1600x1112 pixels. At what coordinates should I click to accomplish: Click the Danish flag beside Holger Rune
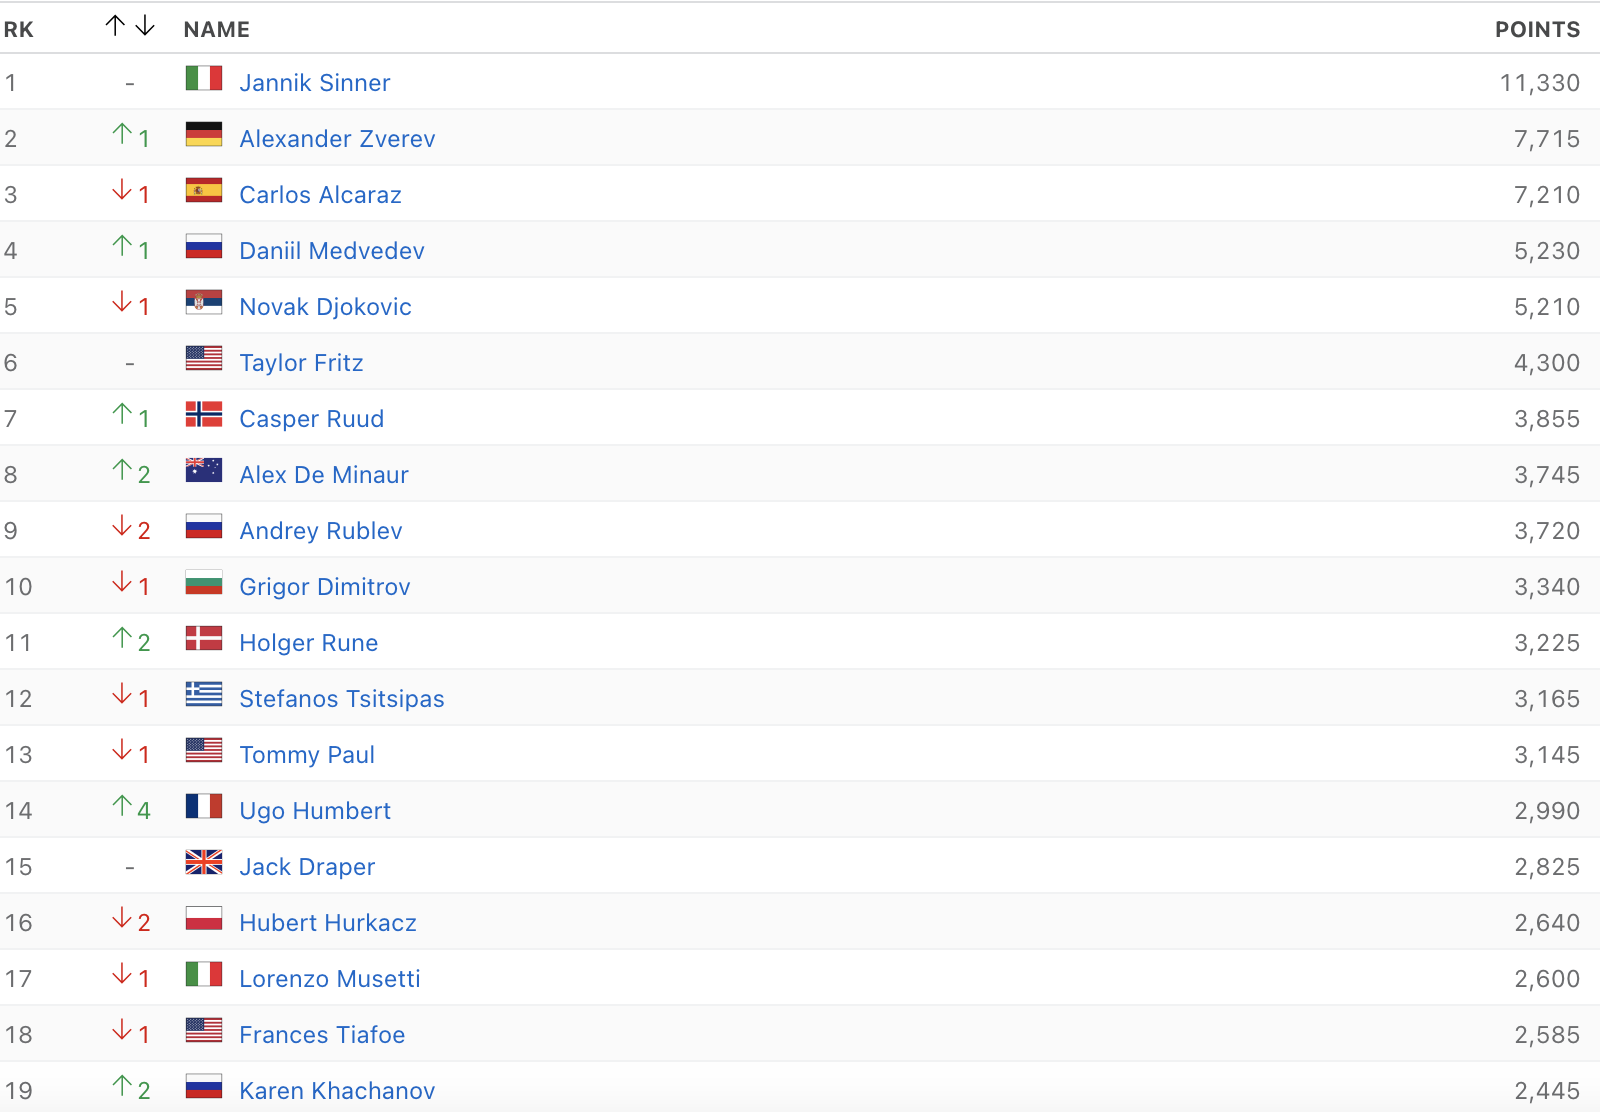203,639
